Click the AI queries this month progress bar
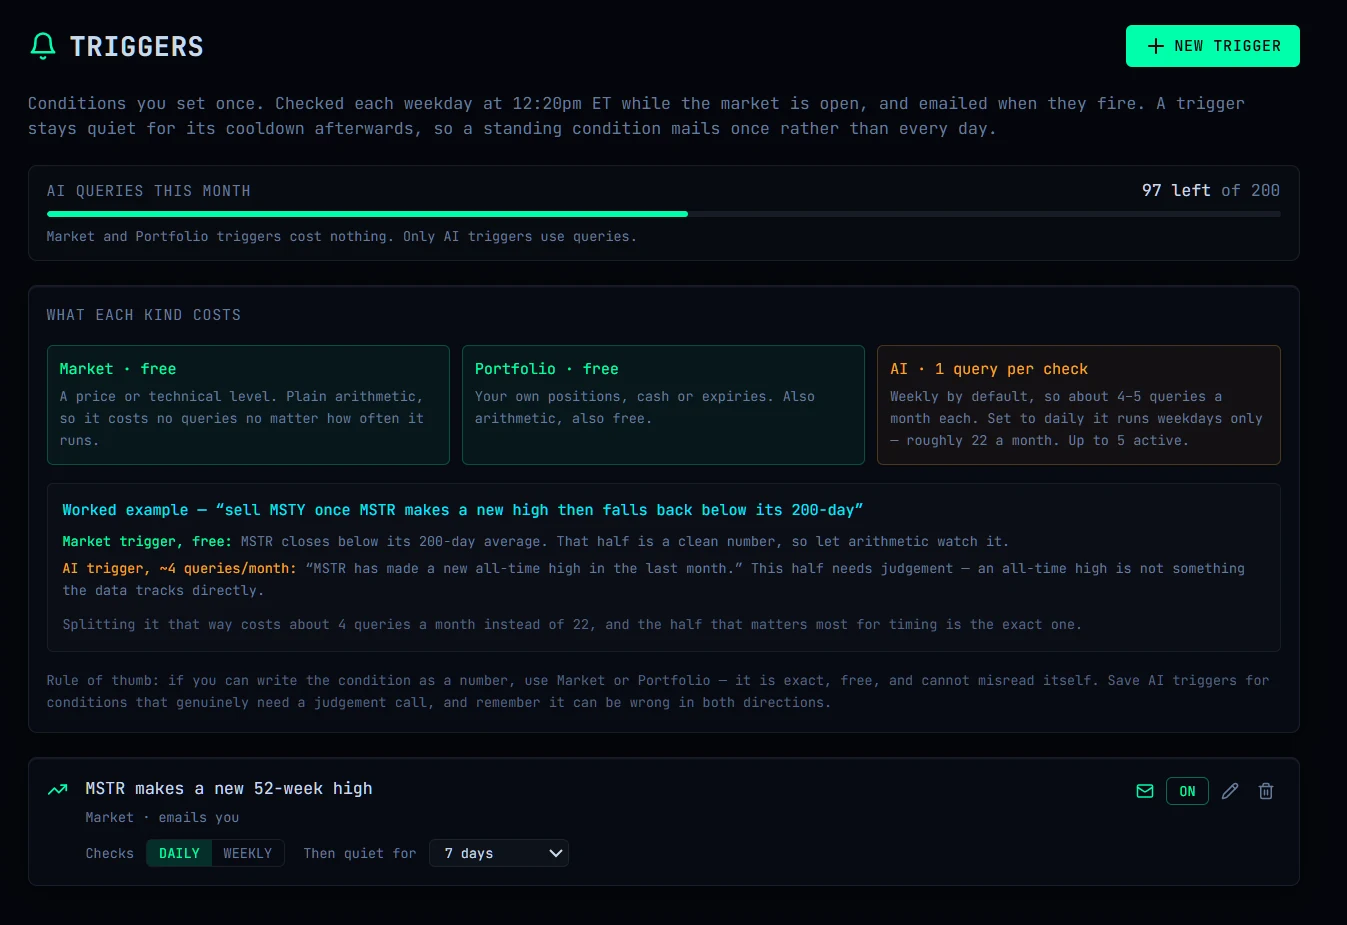Viewport: 1347px width, 925px height. click(x=663, y=214)
